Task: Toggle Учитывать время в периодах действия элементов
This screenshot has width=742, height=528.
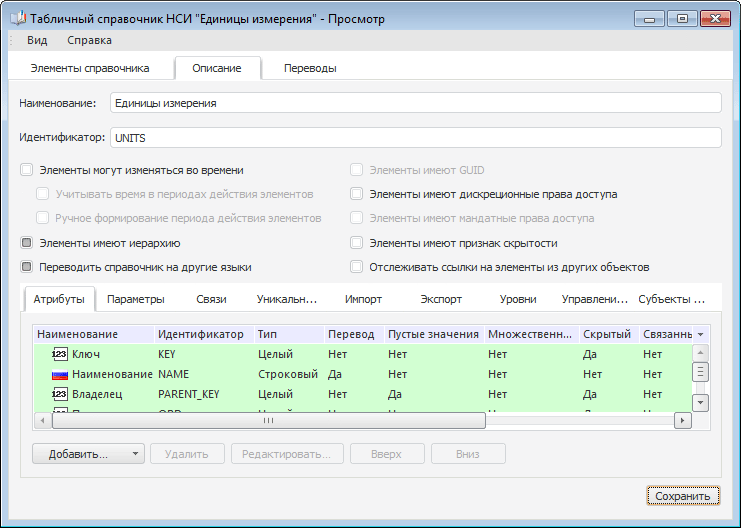Action: coord(43,194)
